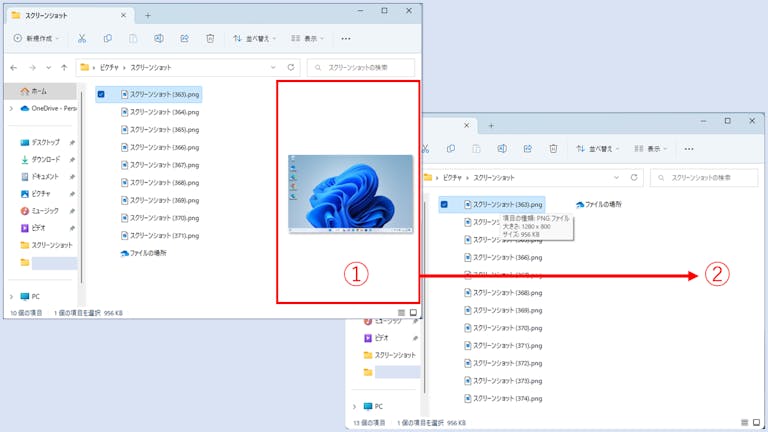
Task: Click the スクリーンショットの検索 search box in the left window
Action: coord(361,68)
